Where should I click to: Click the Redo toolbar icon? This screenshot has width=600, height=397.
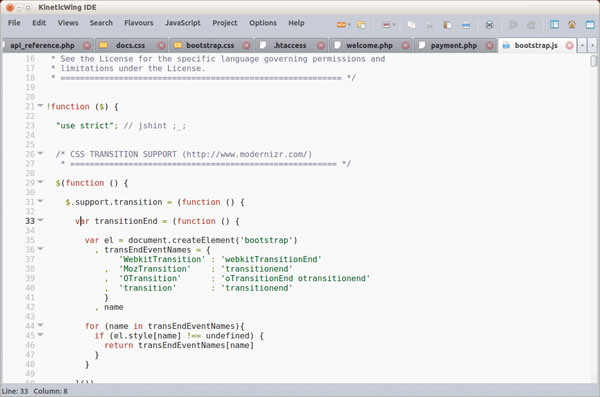(x=531, y=25)
